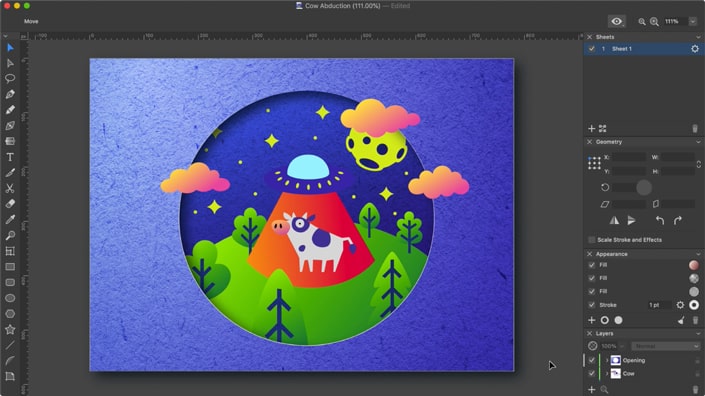Open Sheet 1 settings gear
The height and width of the screenshot is (396, 705).
tap(695, 49)
